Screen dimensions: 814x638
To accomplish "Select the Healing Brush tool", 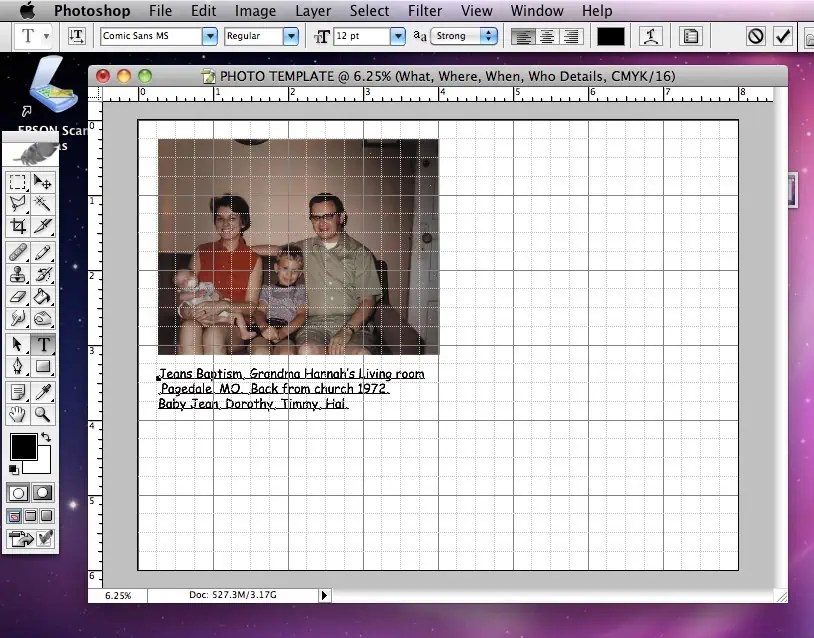I will (16, 252).
